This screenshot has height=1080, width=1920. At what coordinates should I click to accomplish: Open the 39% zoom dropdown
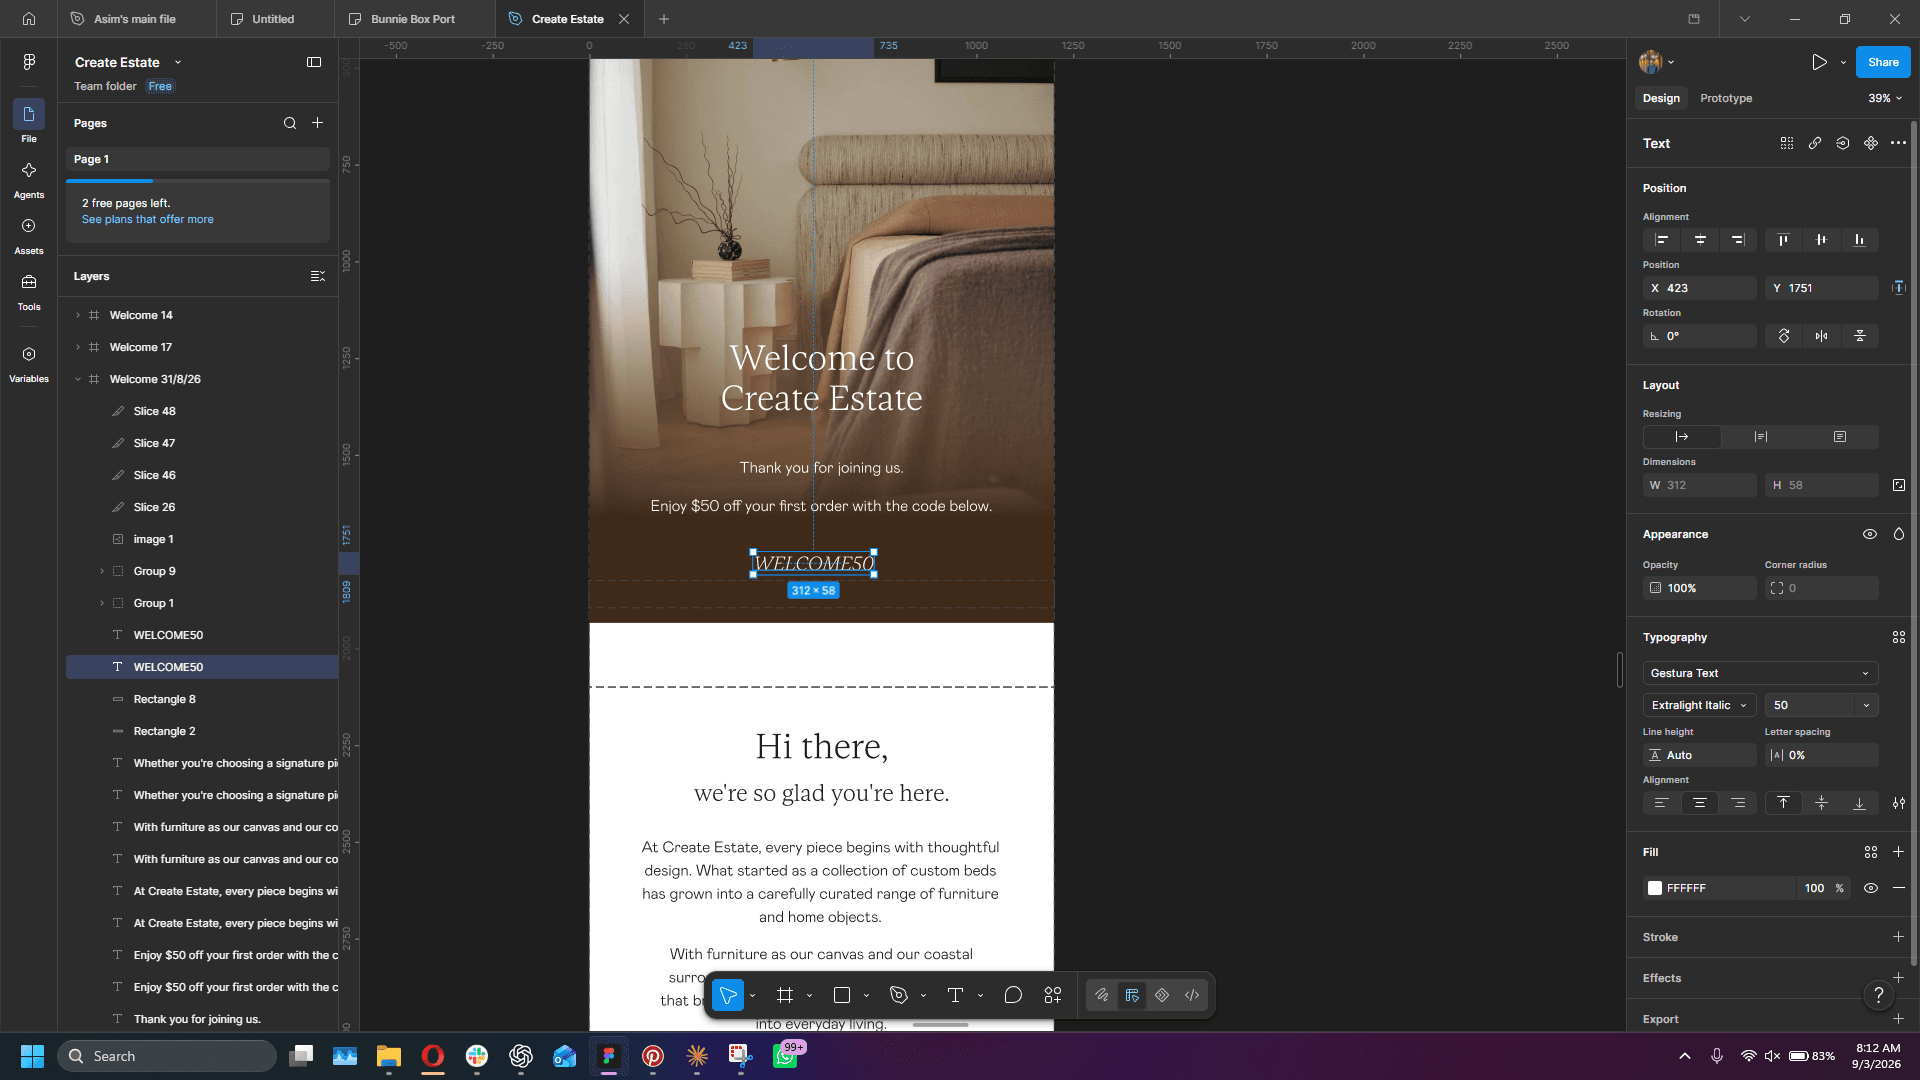[x=1885, y=98]
